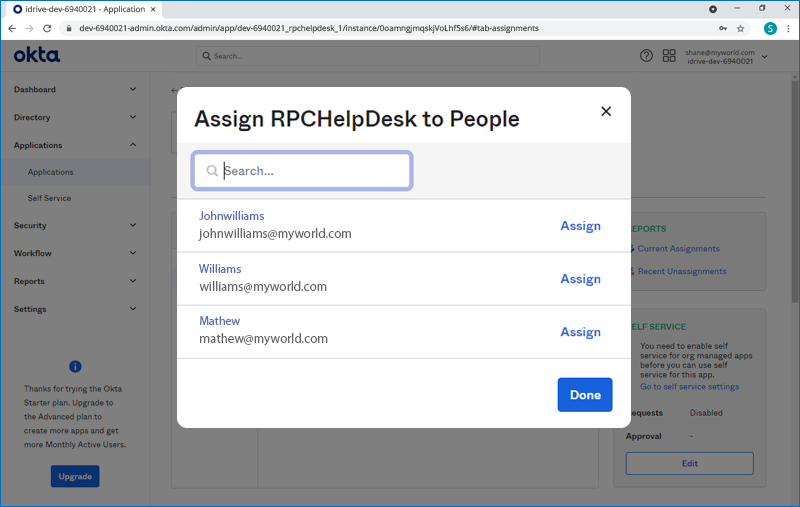800x507 pixels.
Task: Click the info icon above Starter plan
Action: pyautogui.click(x=75, y=367)
